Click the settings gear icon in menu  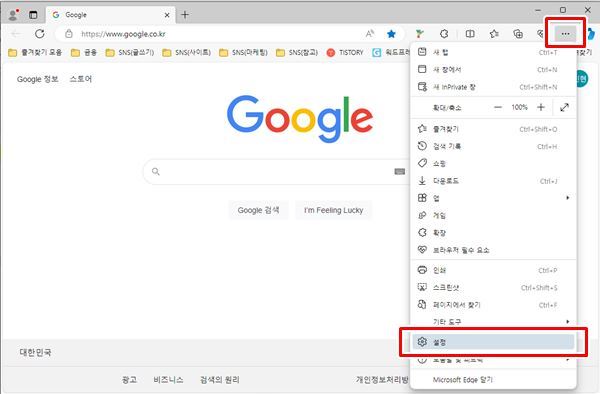pos(422,342)
